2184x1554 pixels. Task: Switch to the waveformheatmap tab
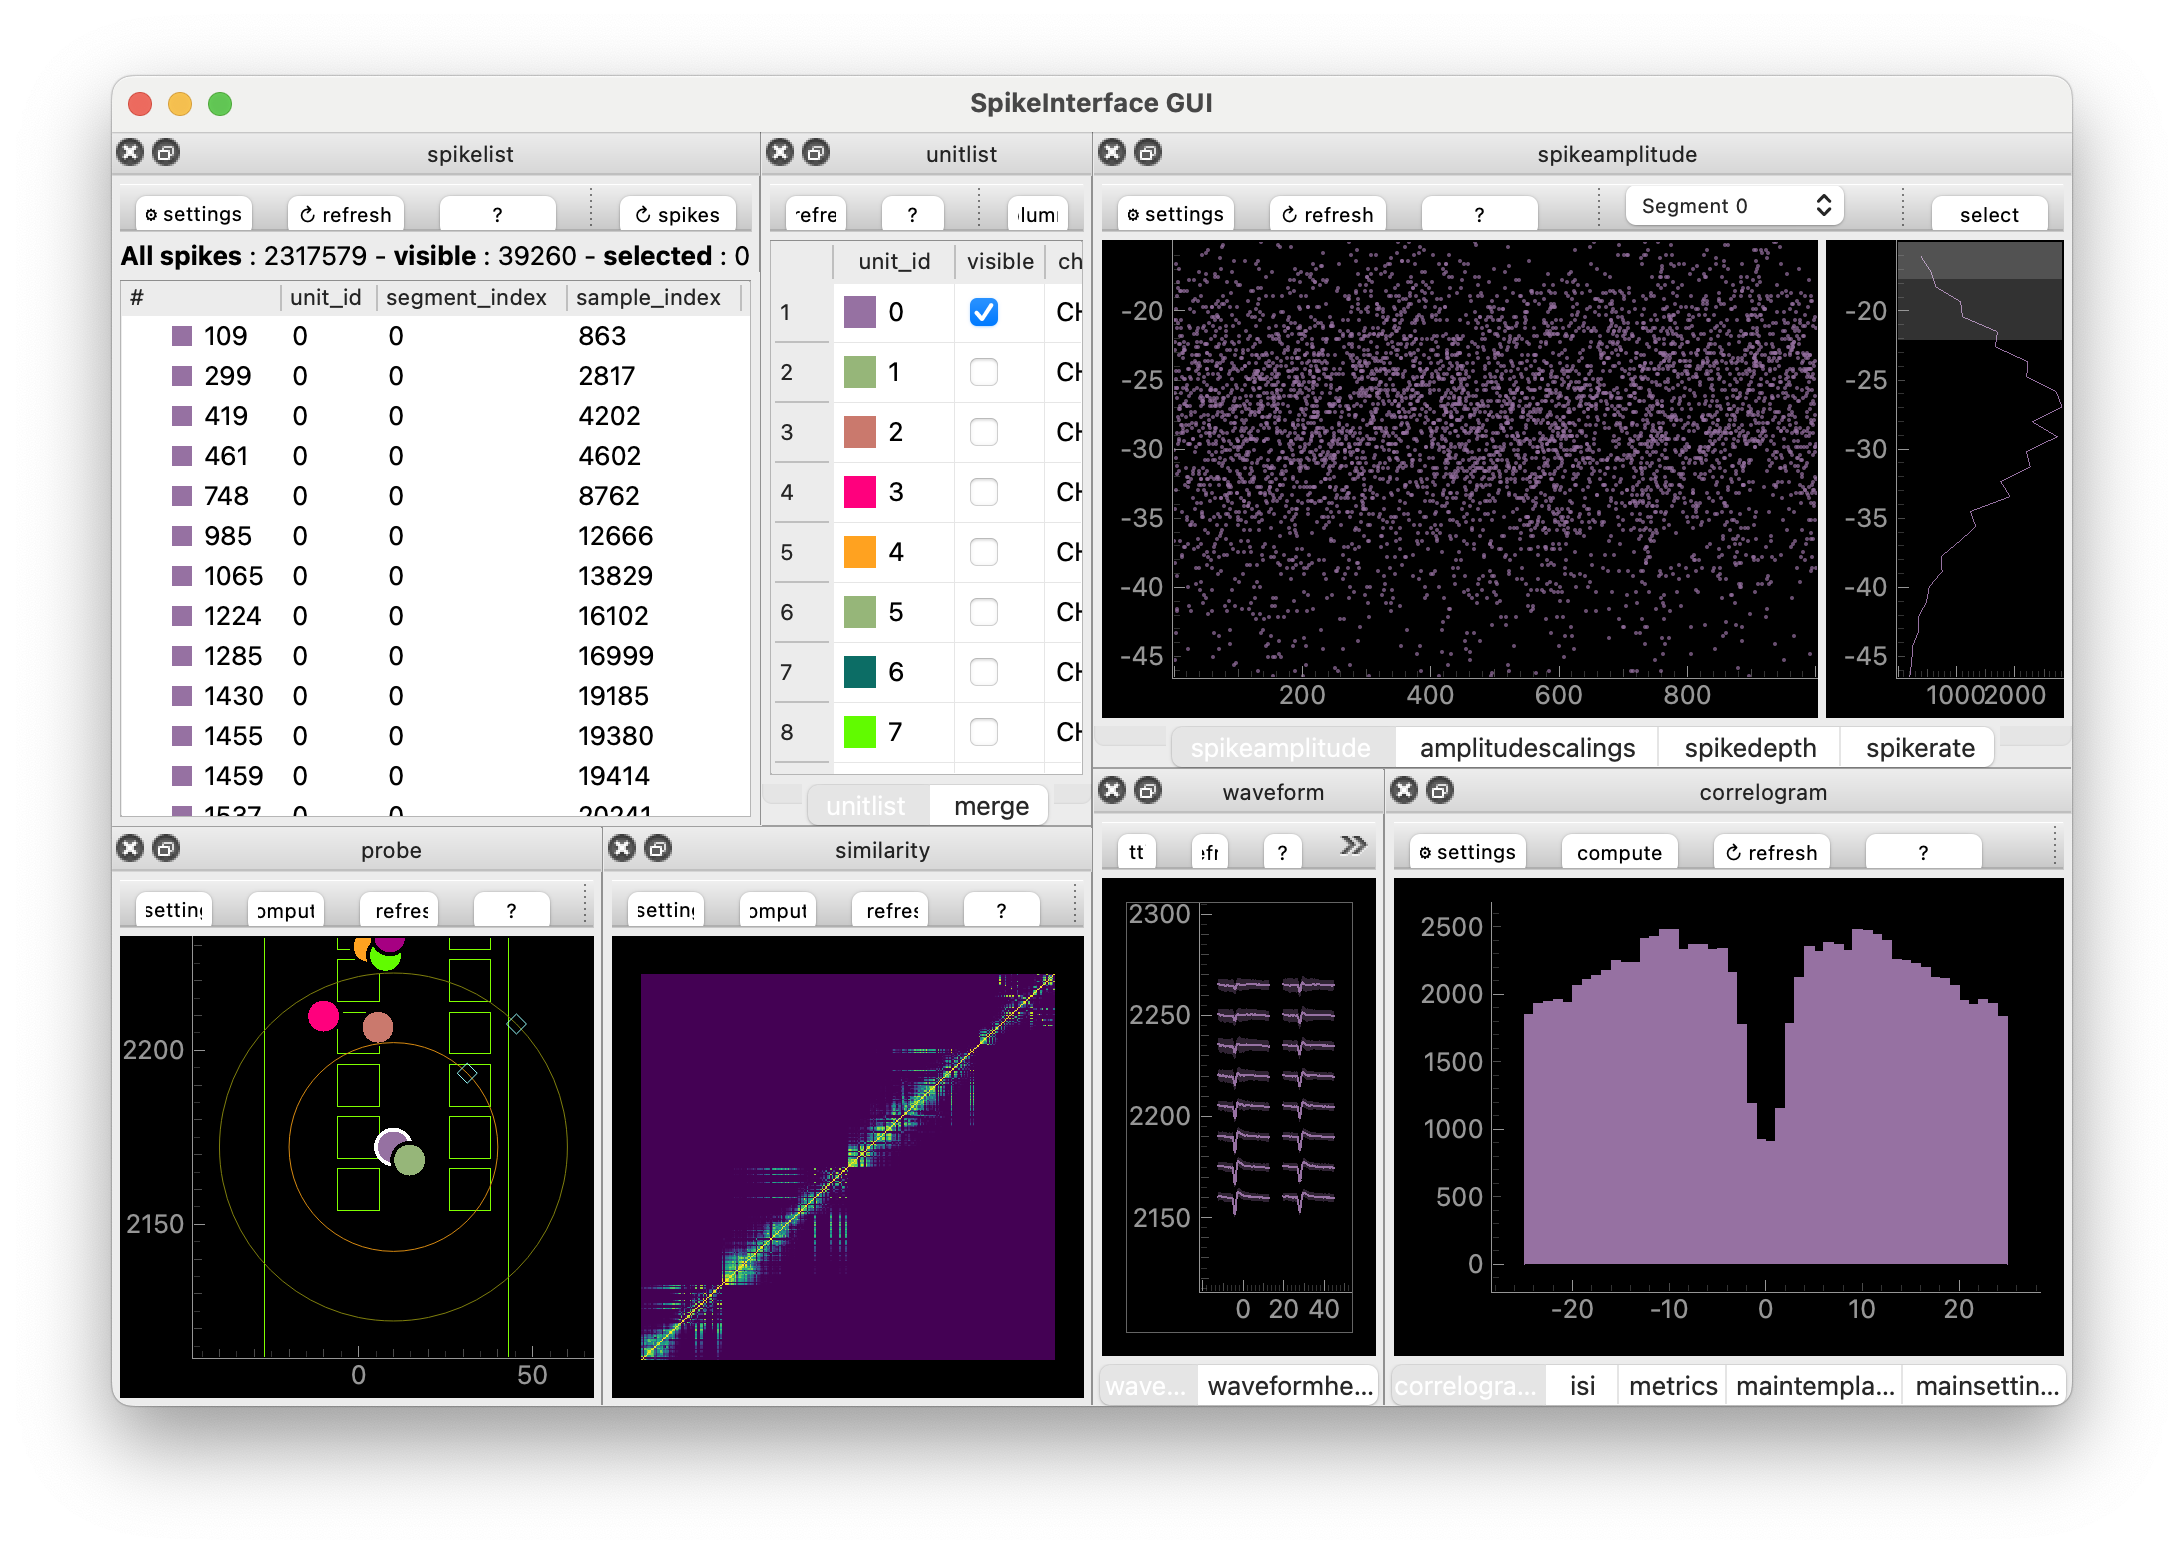coord(1290,1386)
